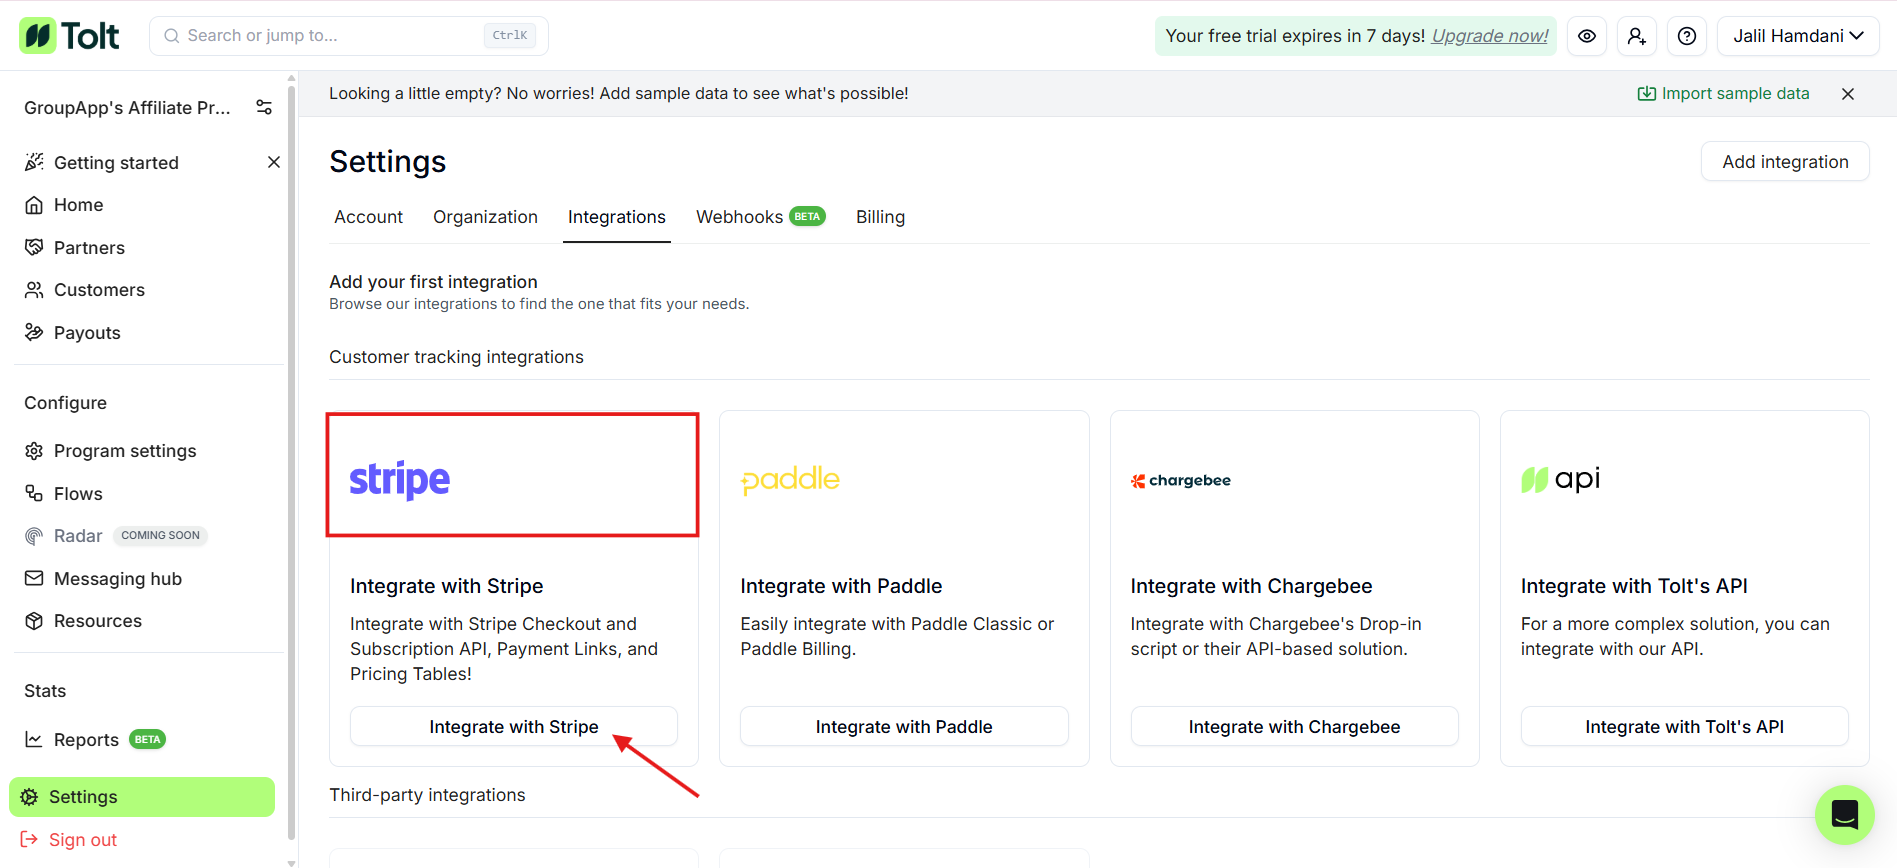
Task: Switch to the Billing tab
Action: 880,217
